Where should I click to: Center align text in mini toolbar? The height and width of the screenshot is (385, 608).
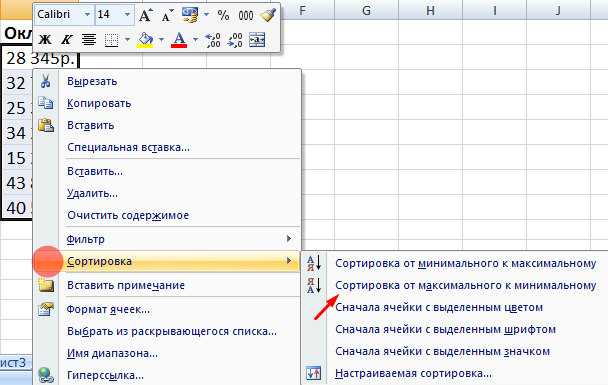click(x=89, y=39)
